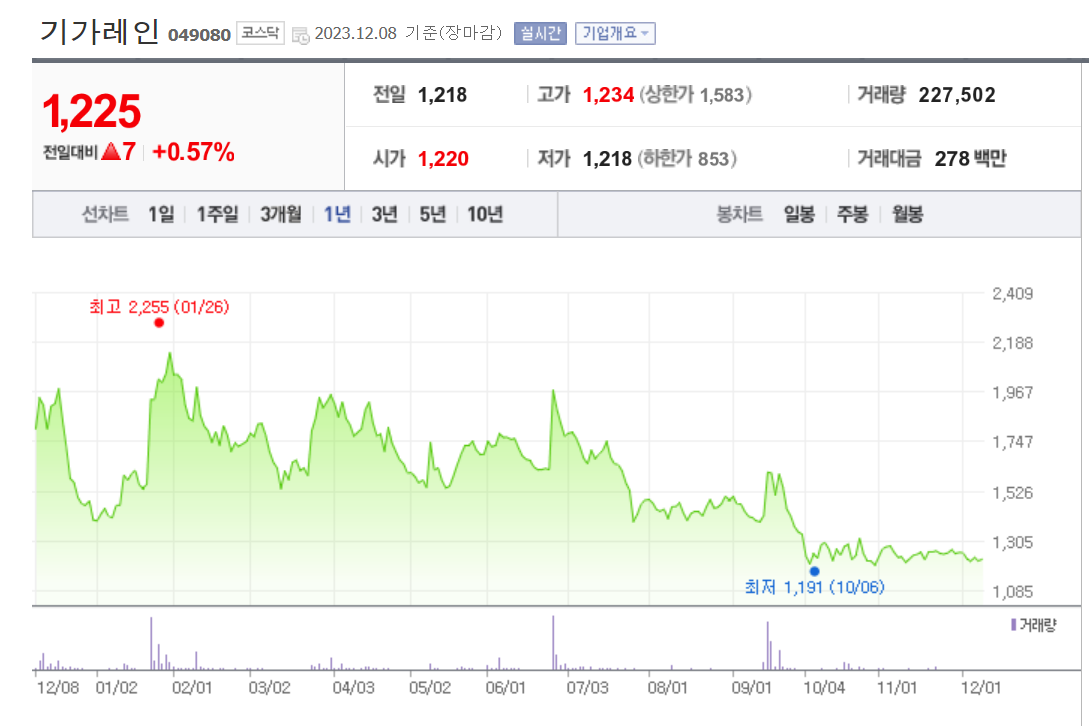The image size is (1089, 726).
Task: Select the 1주일 line chart tab
Action: [x=217, y=214]
